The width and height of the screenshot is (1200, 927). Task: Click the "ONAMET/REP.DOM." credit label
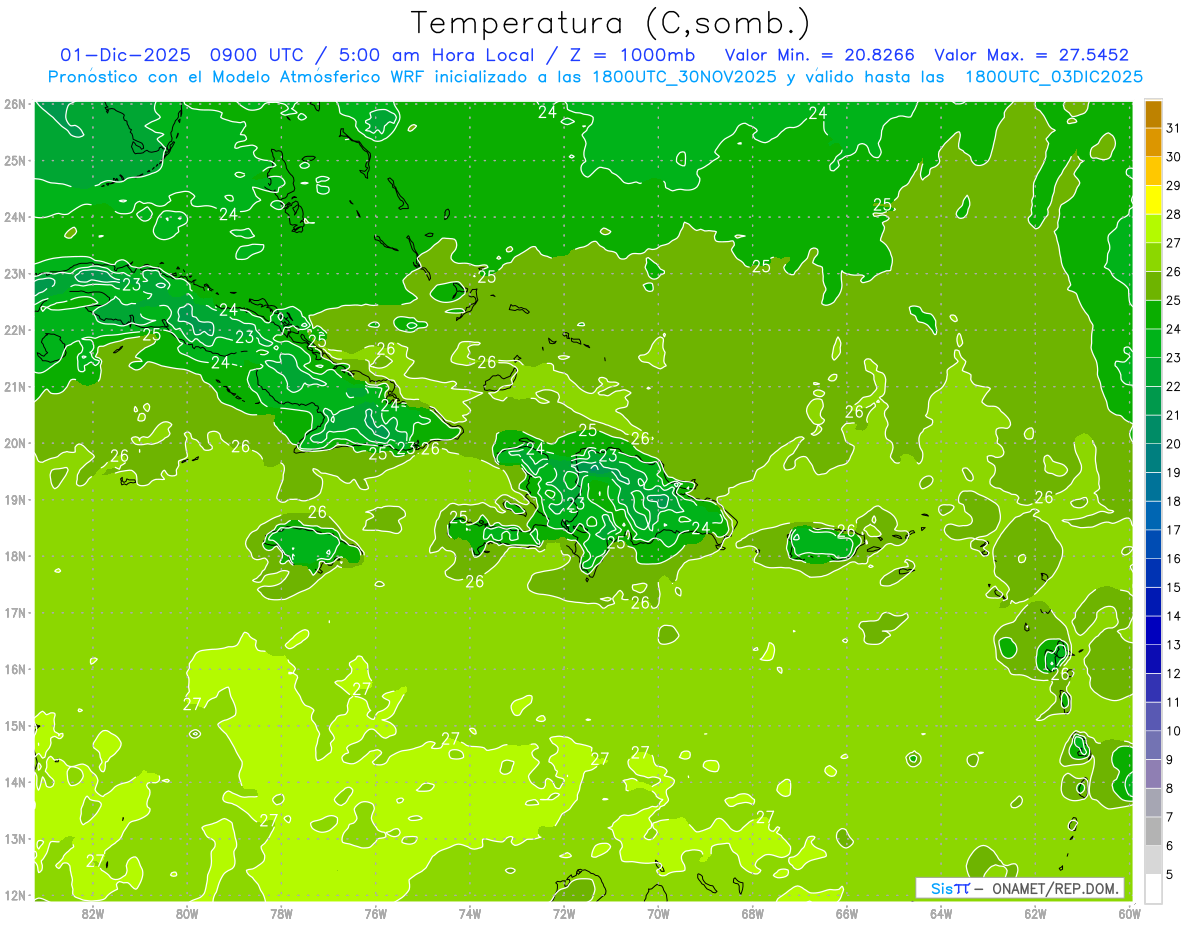tap(1054, 888)
